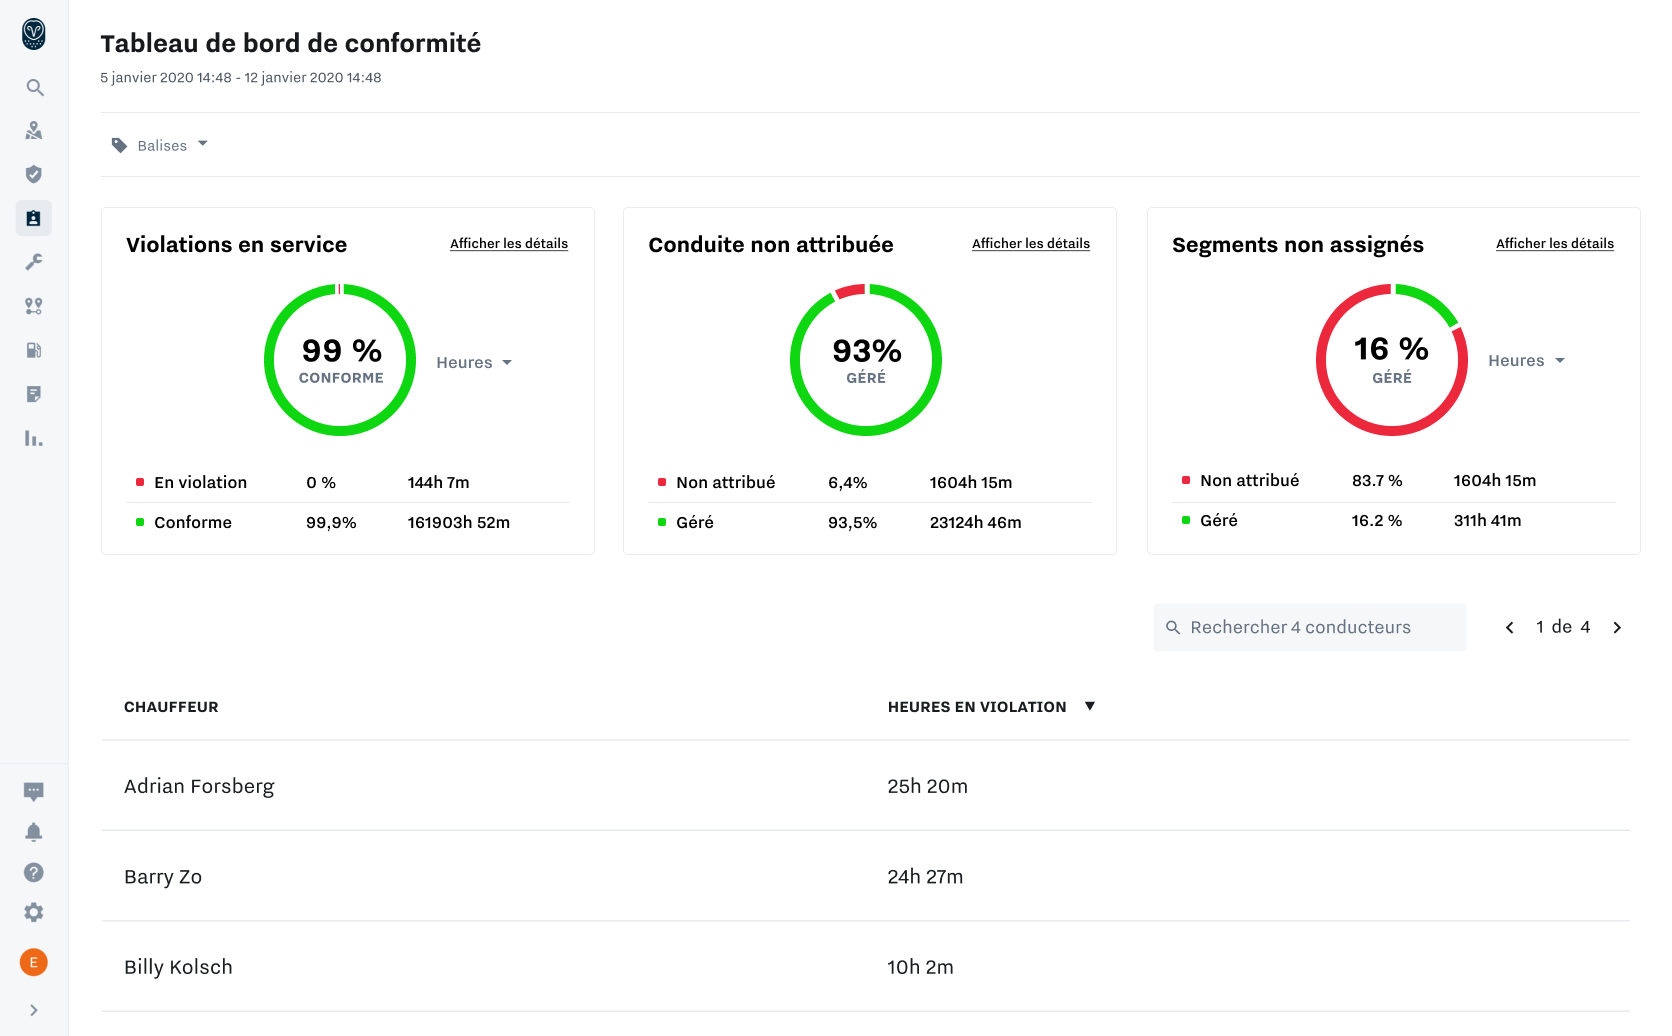The width and height of the screenshot is (1672, 1036).
Task: Open the reports bar chart icon
Action: (x=34, y=438)
